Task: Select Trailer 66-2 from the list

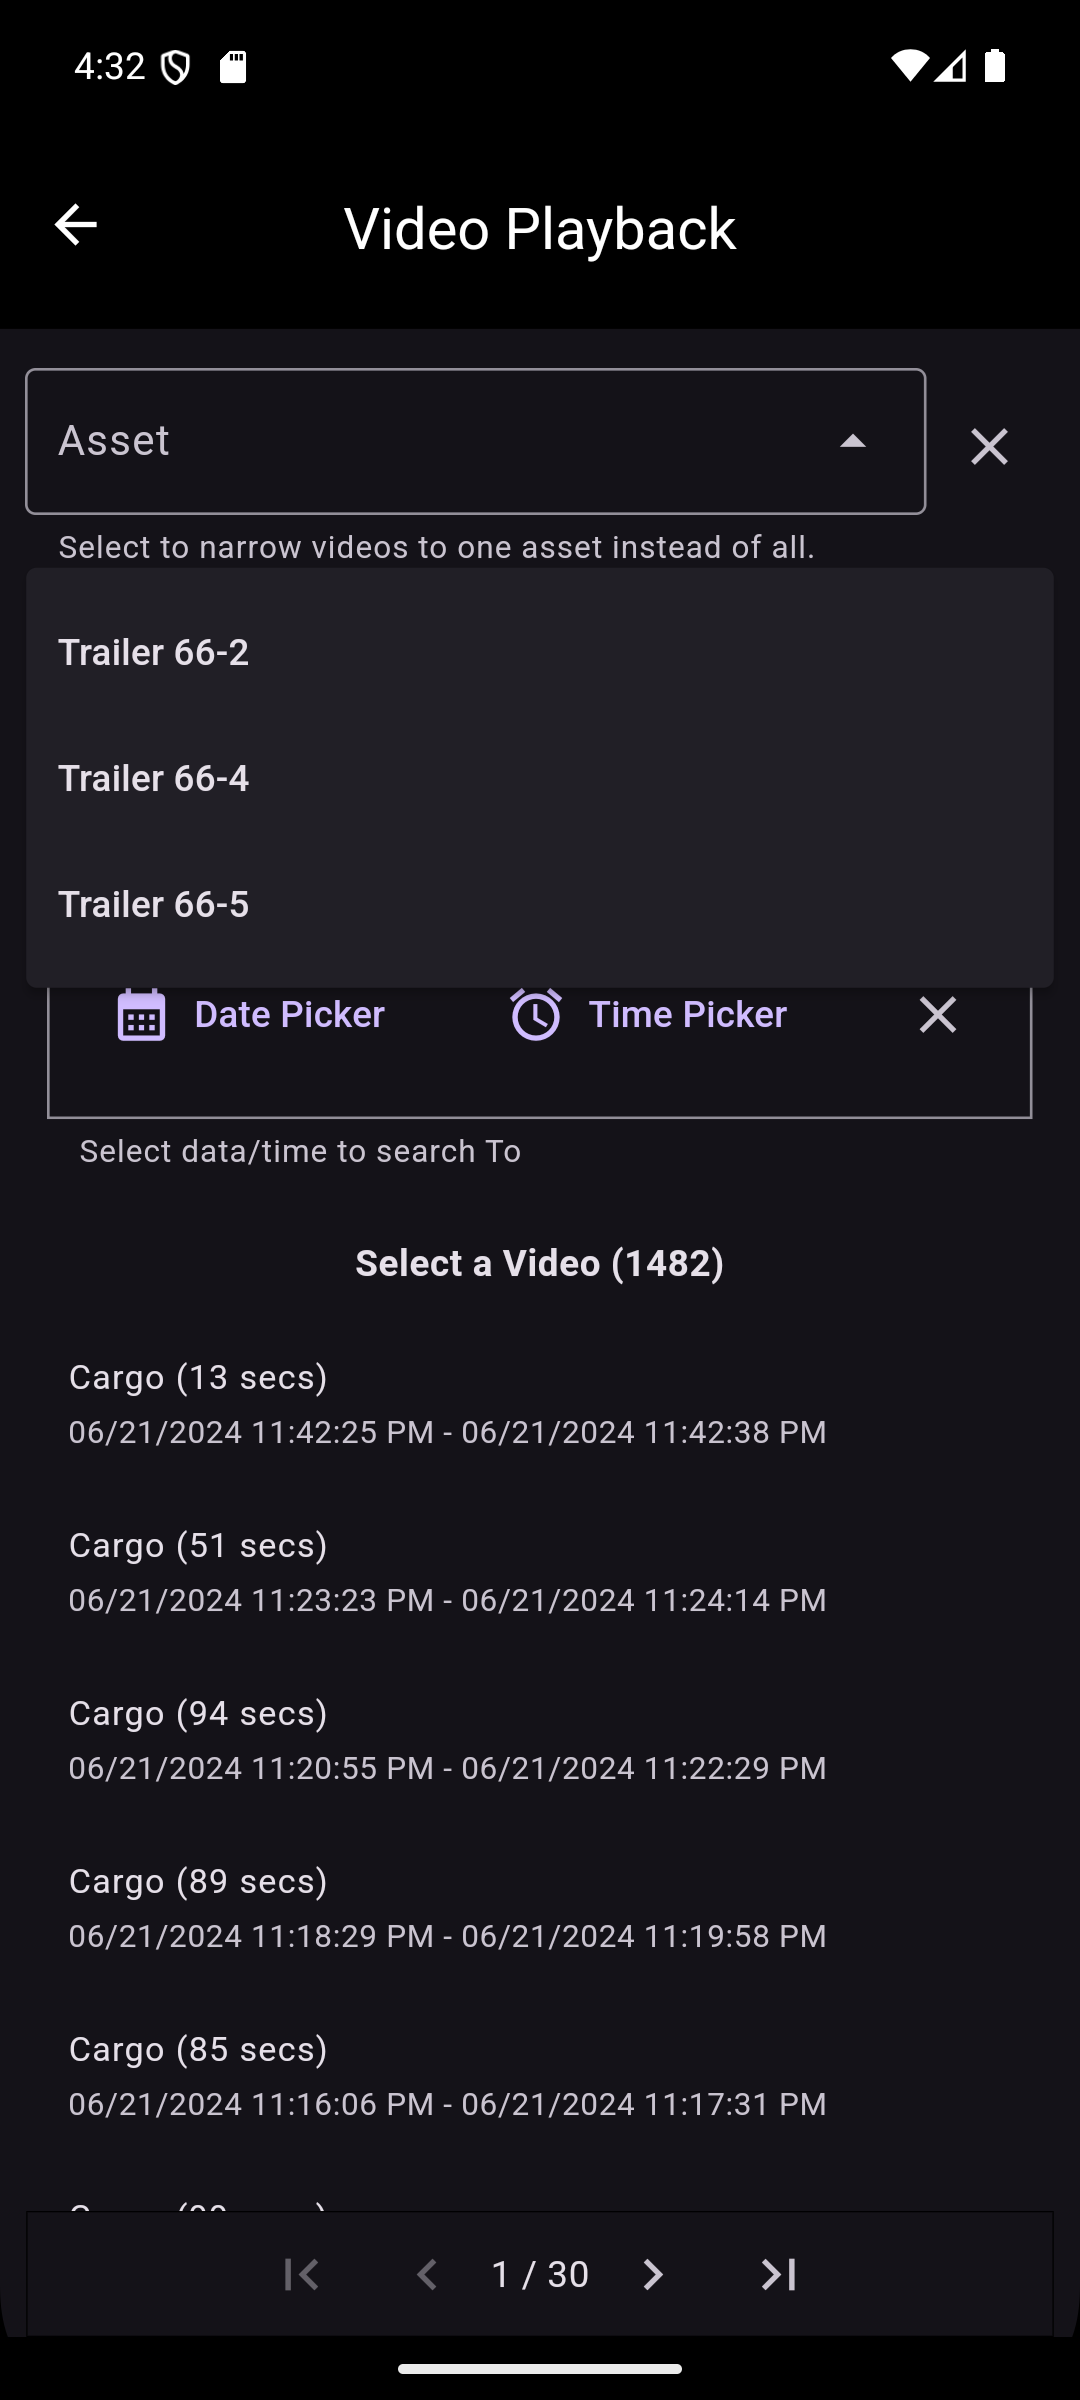Action: [154, 652]
